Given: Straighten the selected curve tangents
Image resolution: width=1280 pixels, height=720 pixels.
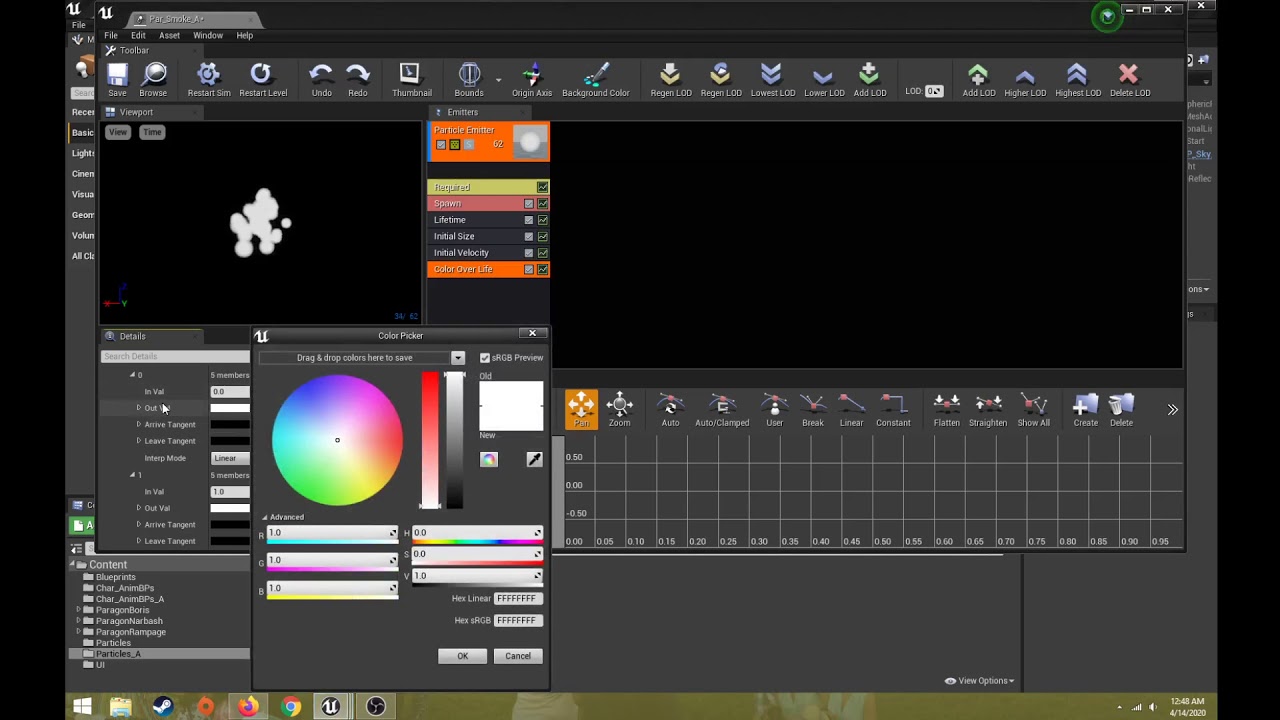Looking at the screenshot, I should [987, 409].
